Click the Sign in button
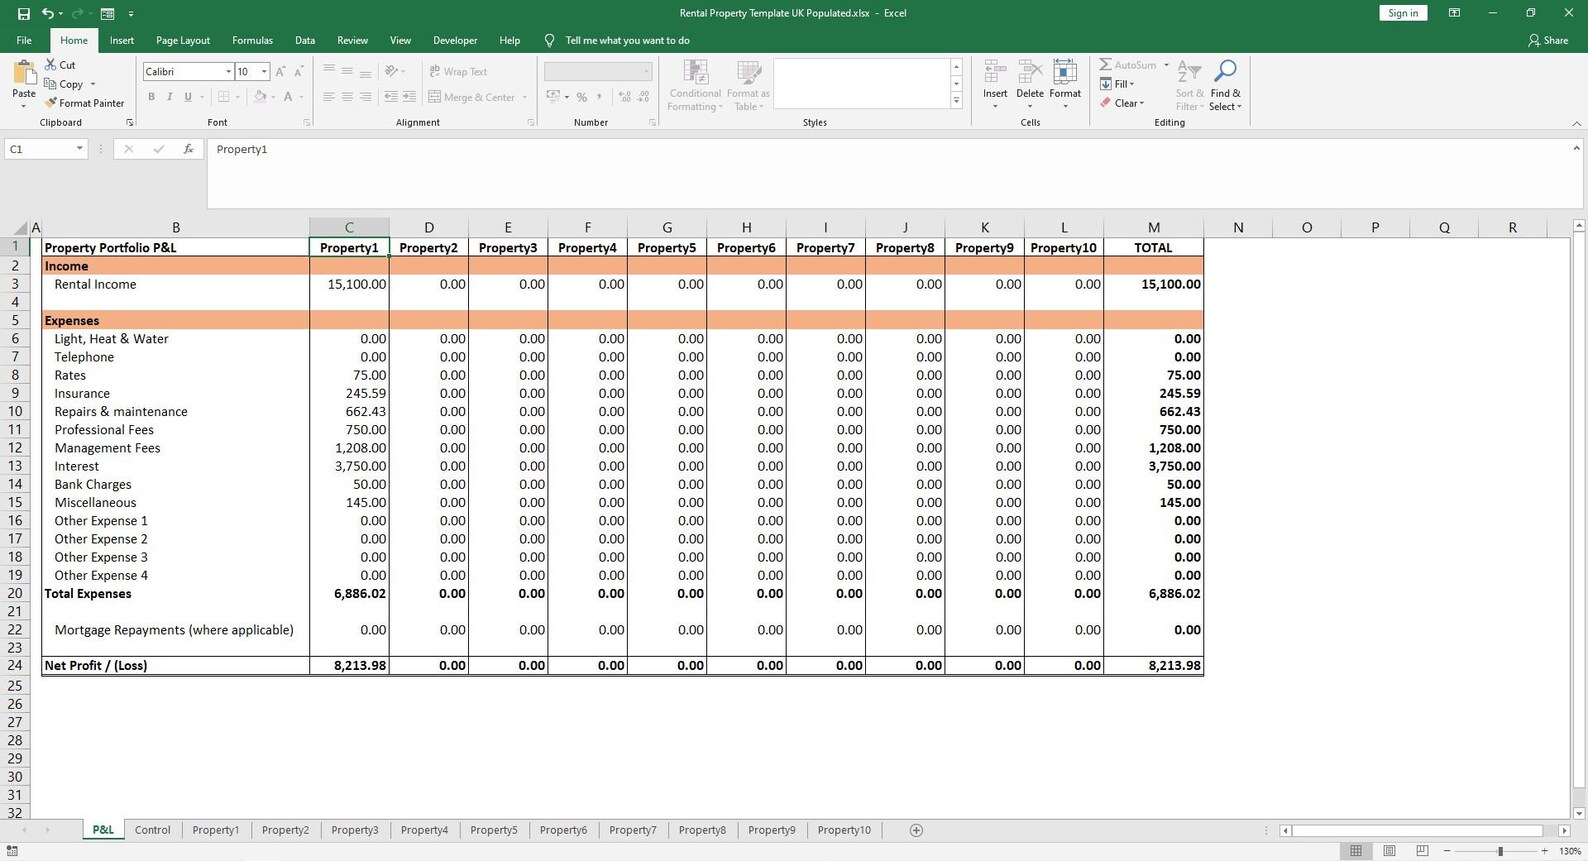This screenshot has height=861, width=1588. click(x=1403, y=13)
